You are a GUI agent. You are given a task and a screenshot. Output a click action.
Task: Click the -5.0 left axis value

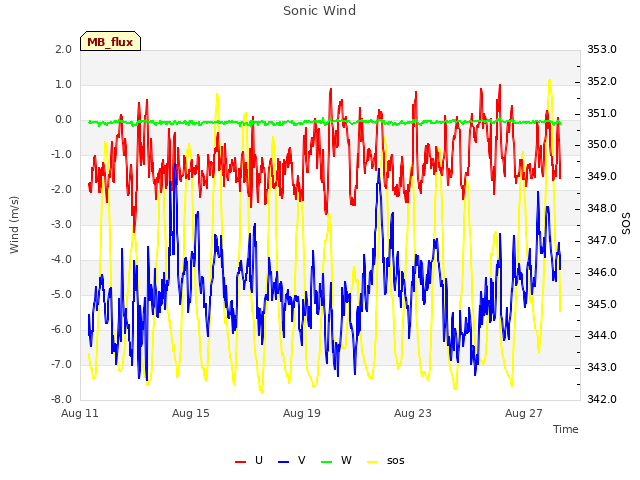(61, 295)
